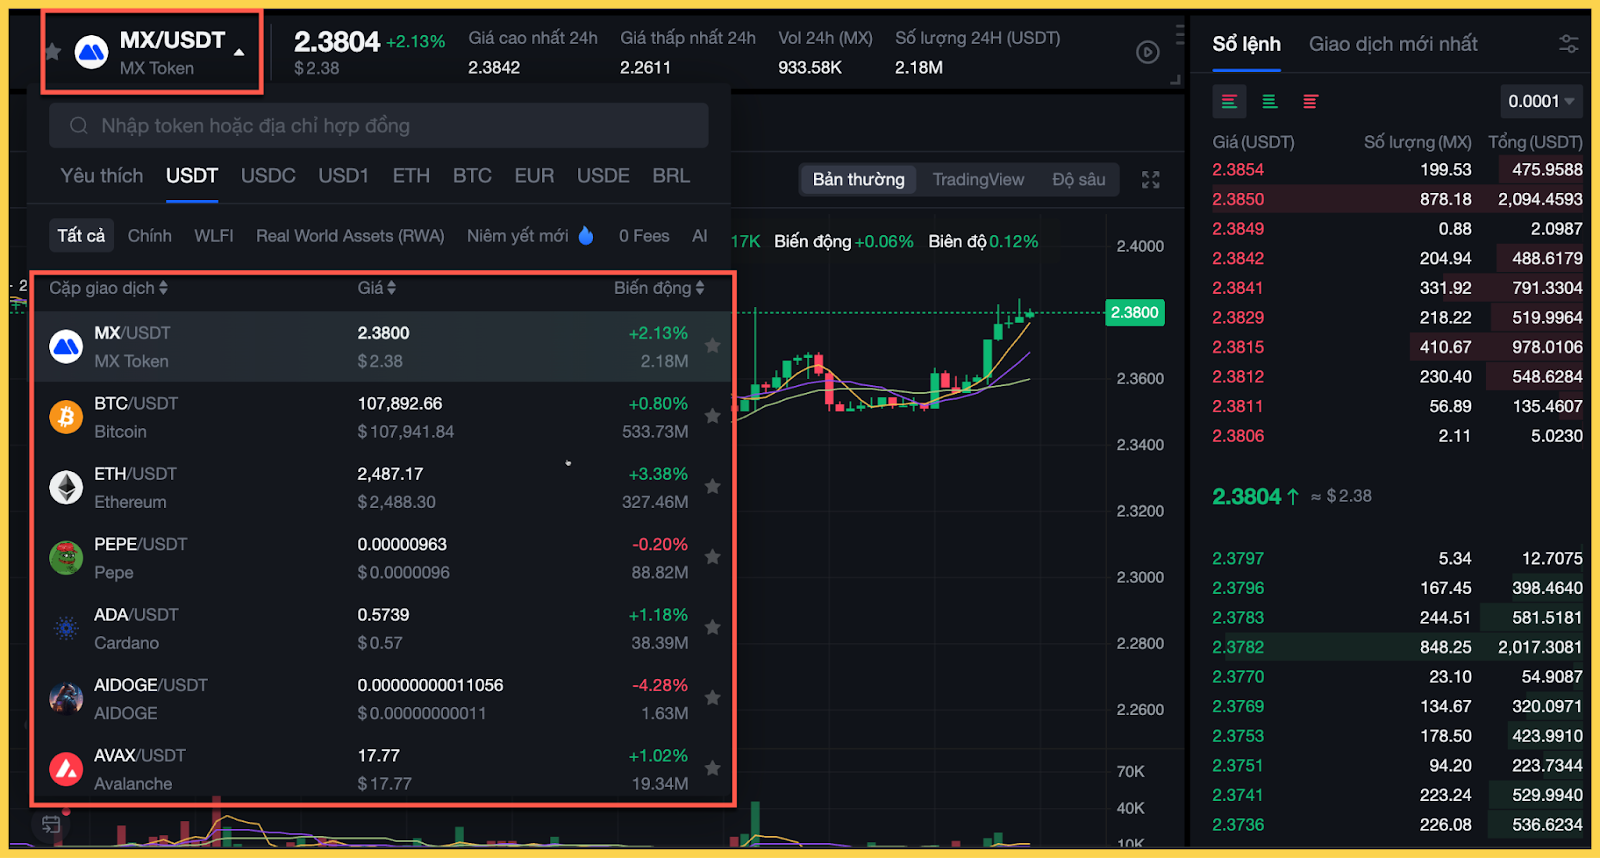Switch to the Yêu thích tab
The image size is (1600, 858).
(102, 176)
